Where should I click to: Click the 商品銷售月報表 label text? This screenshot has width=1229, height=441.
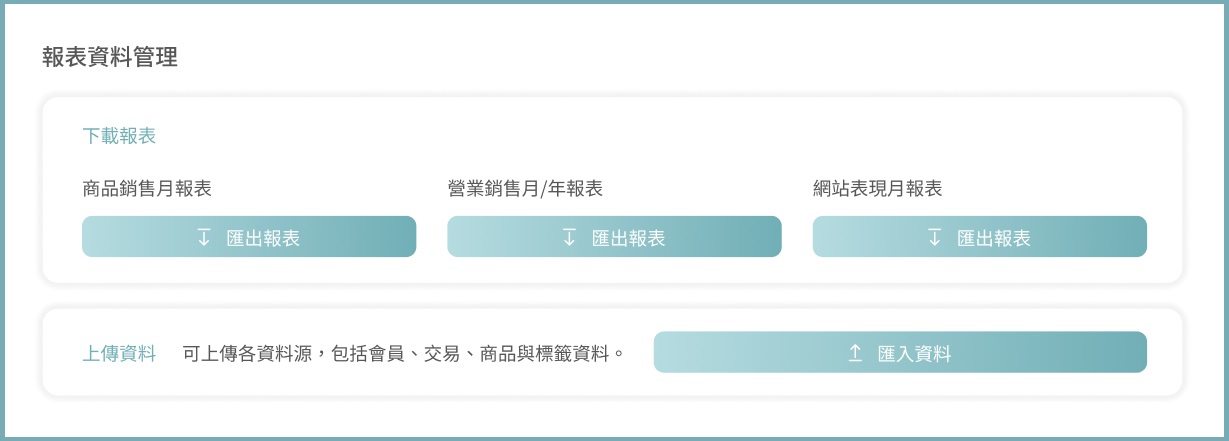146,188
